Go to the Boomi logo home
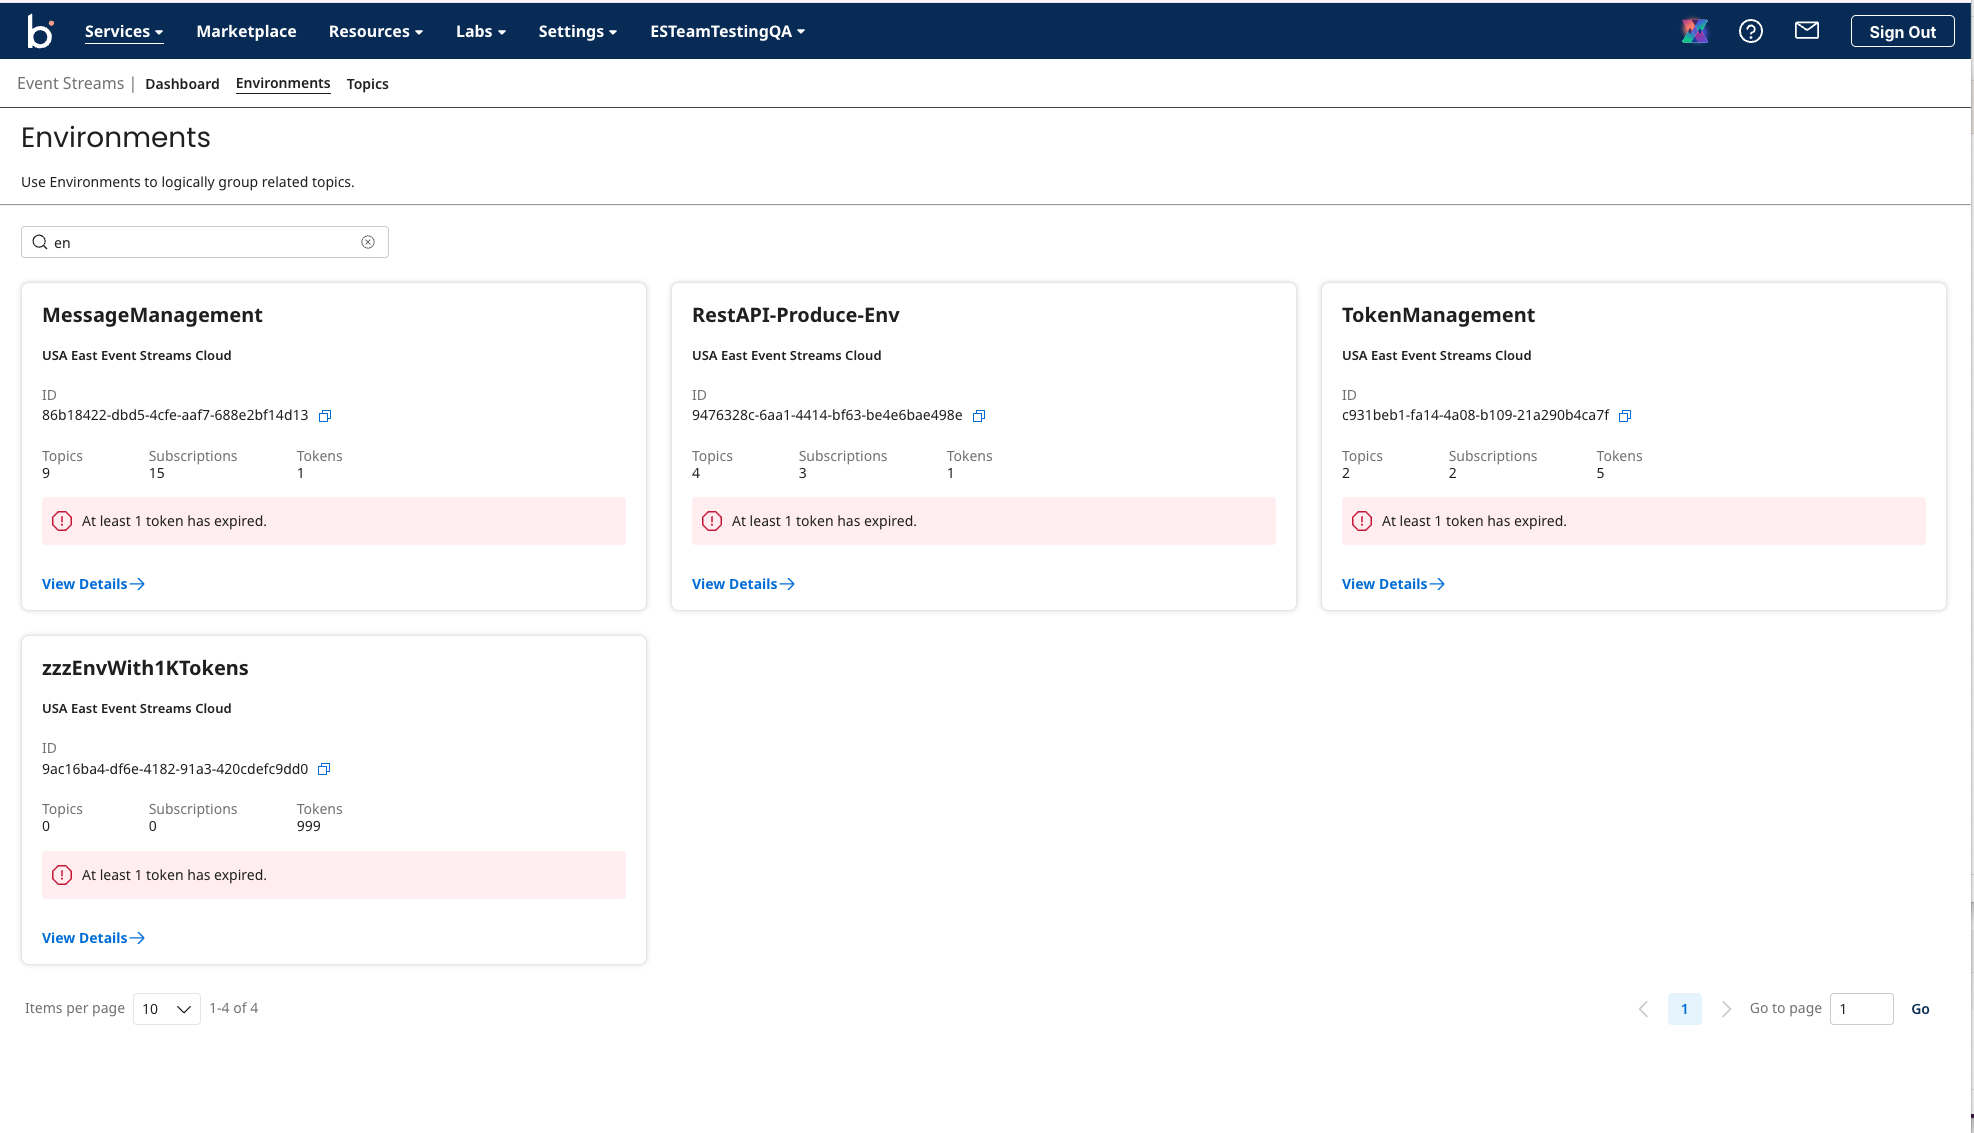 (x=40, y=31)
